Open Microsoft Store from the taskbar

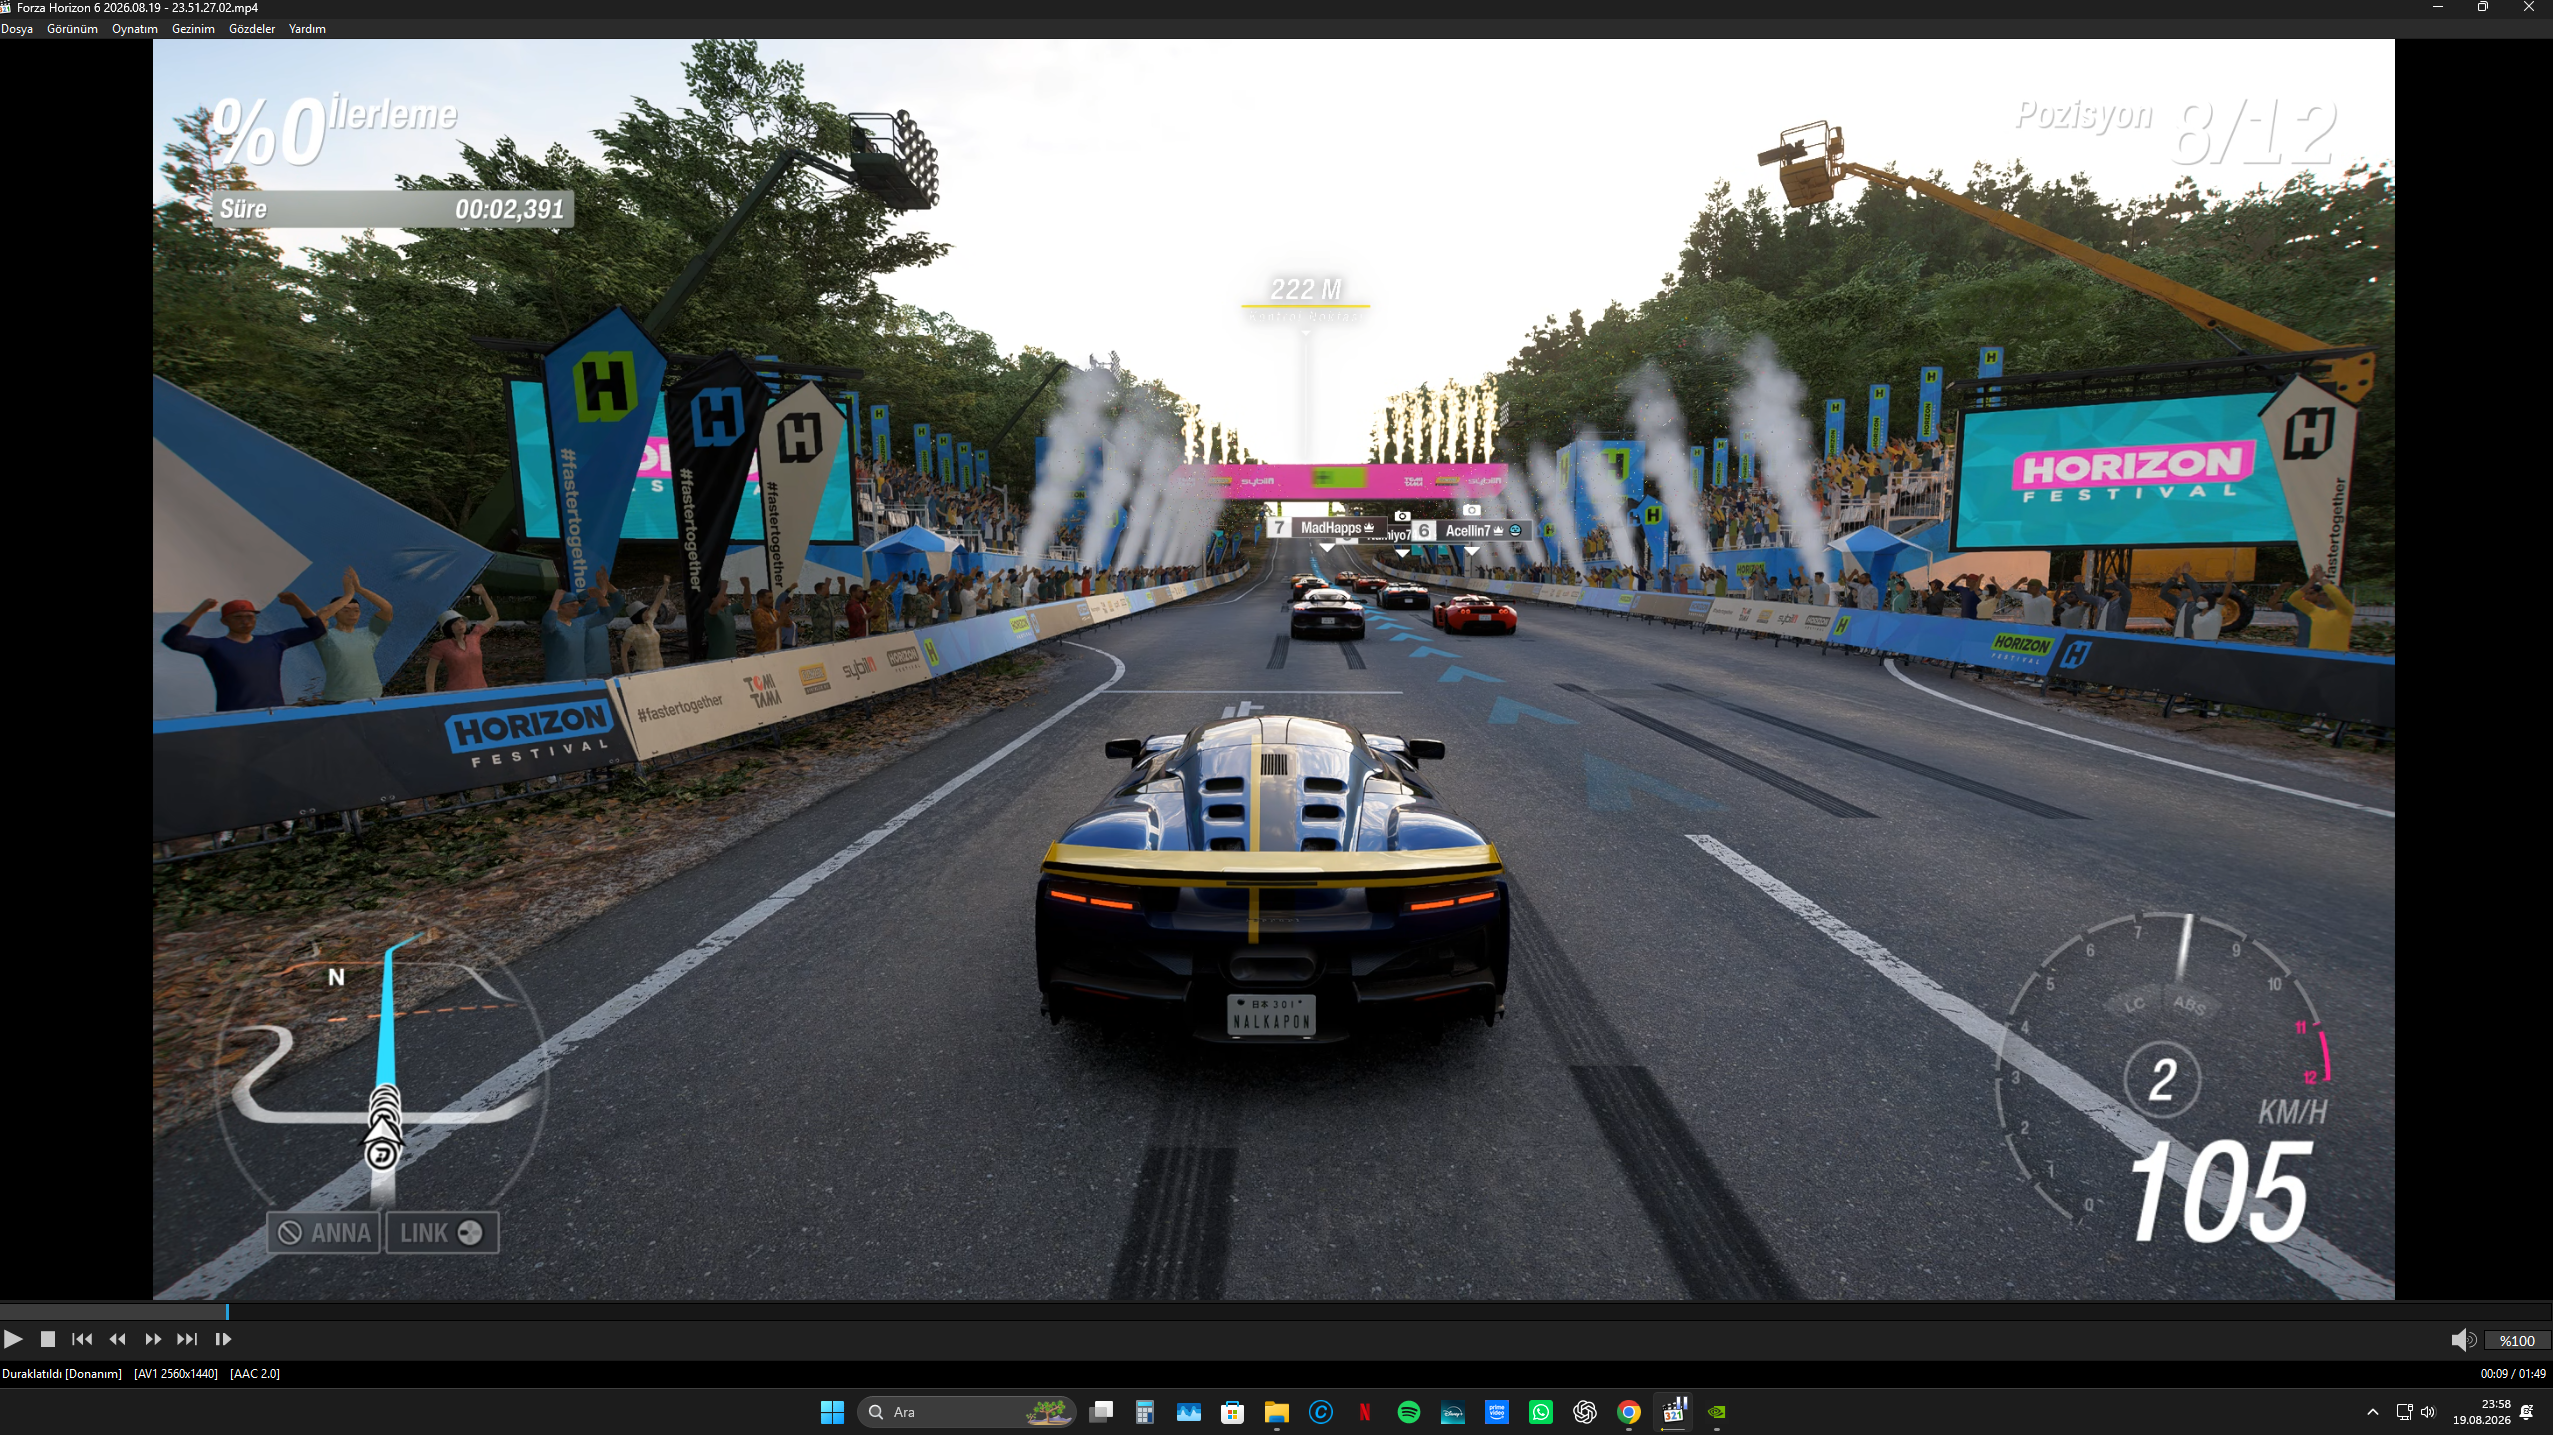click(x=1233, y=1412)
